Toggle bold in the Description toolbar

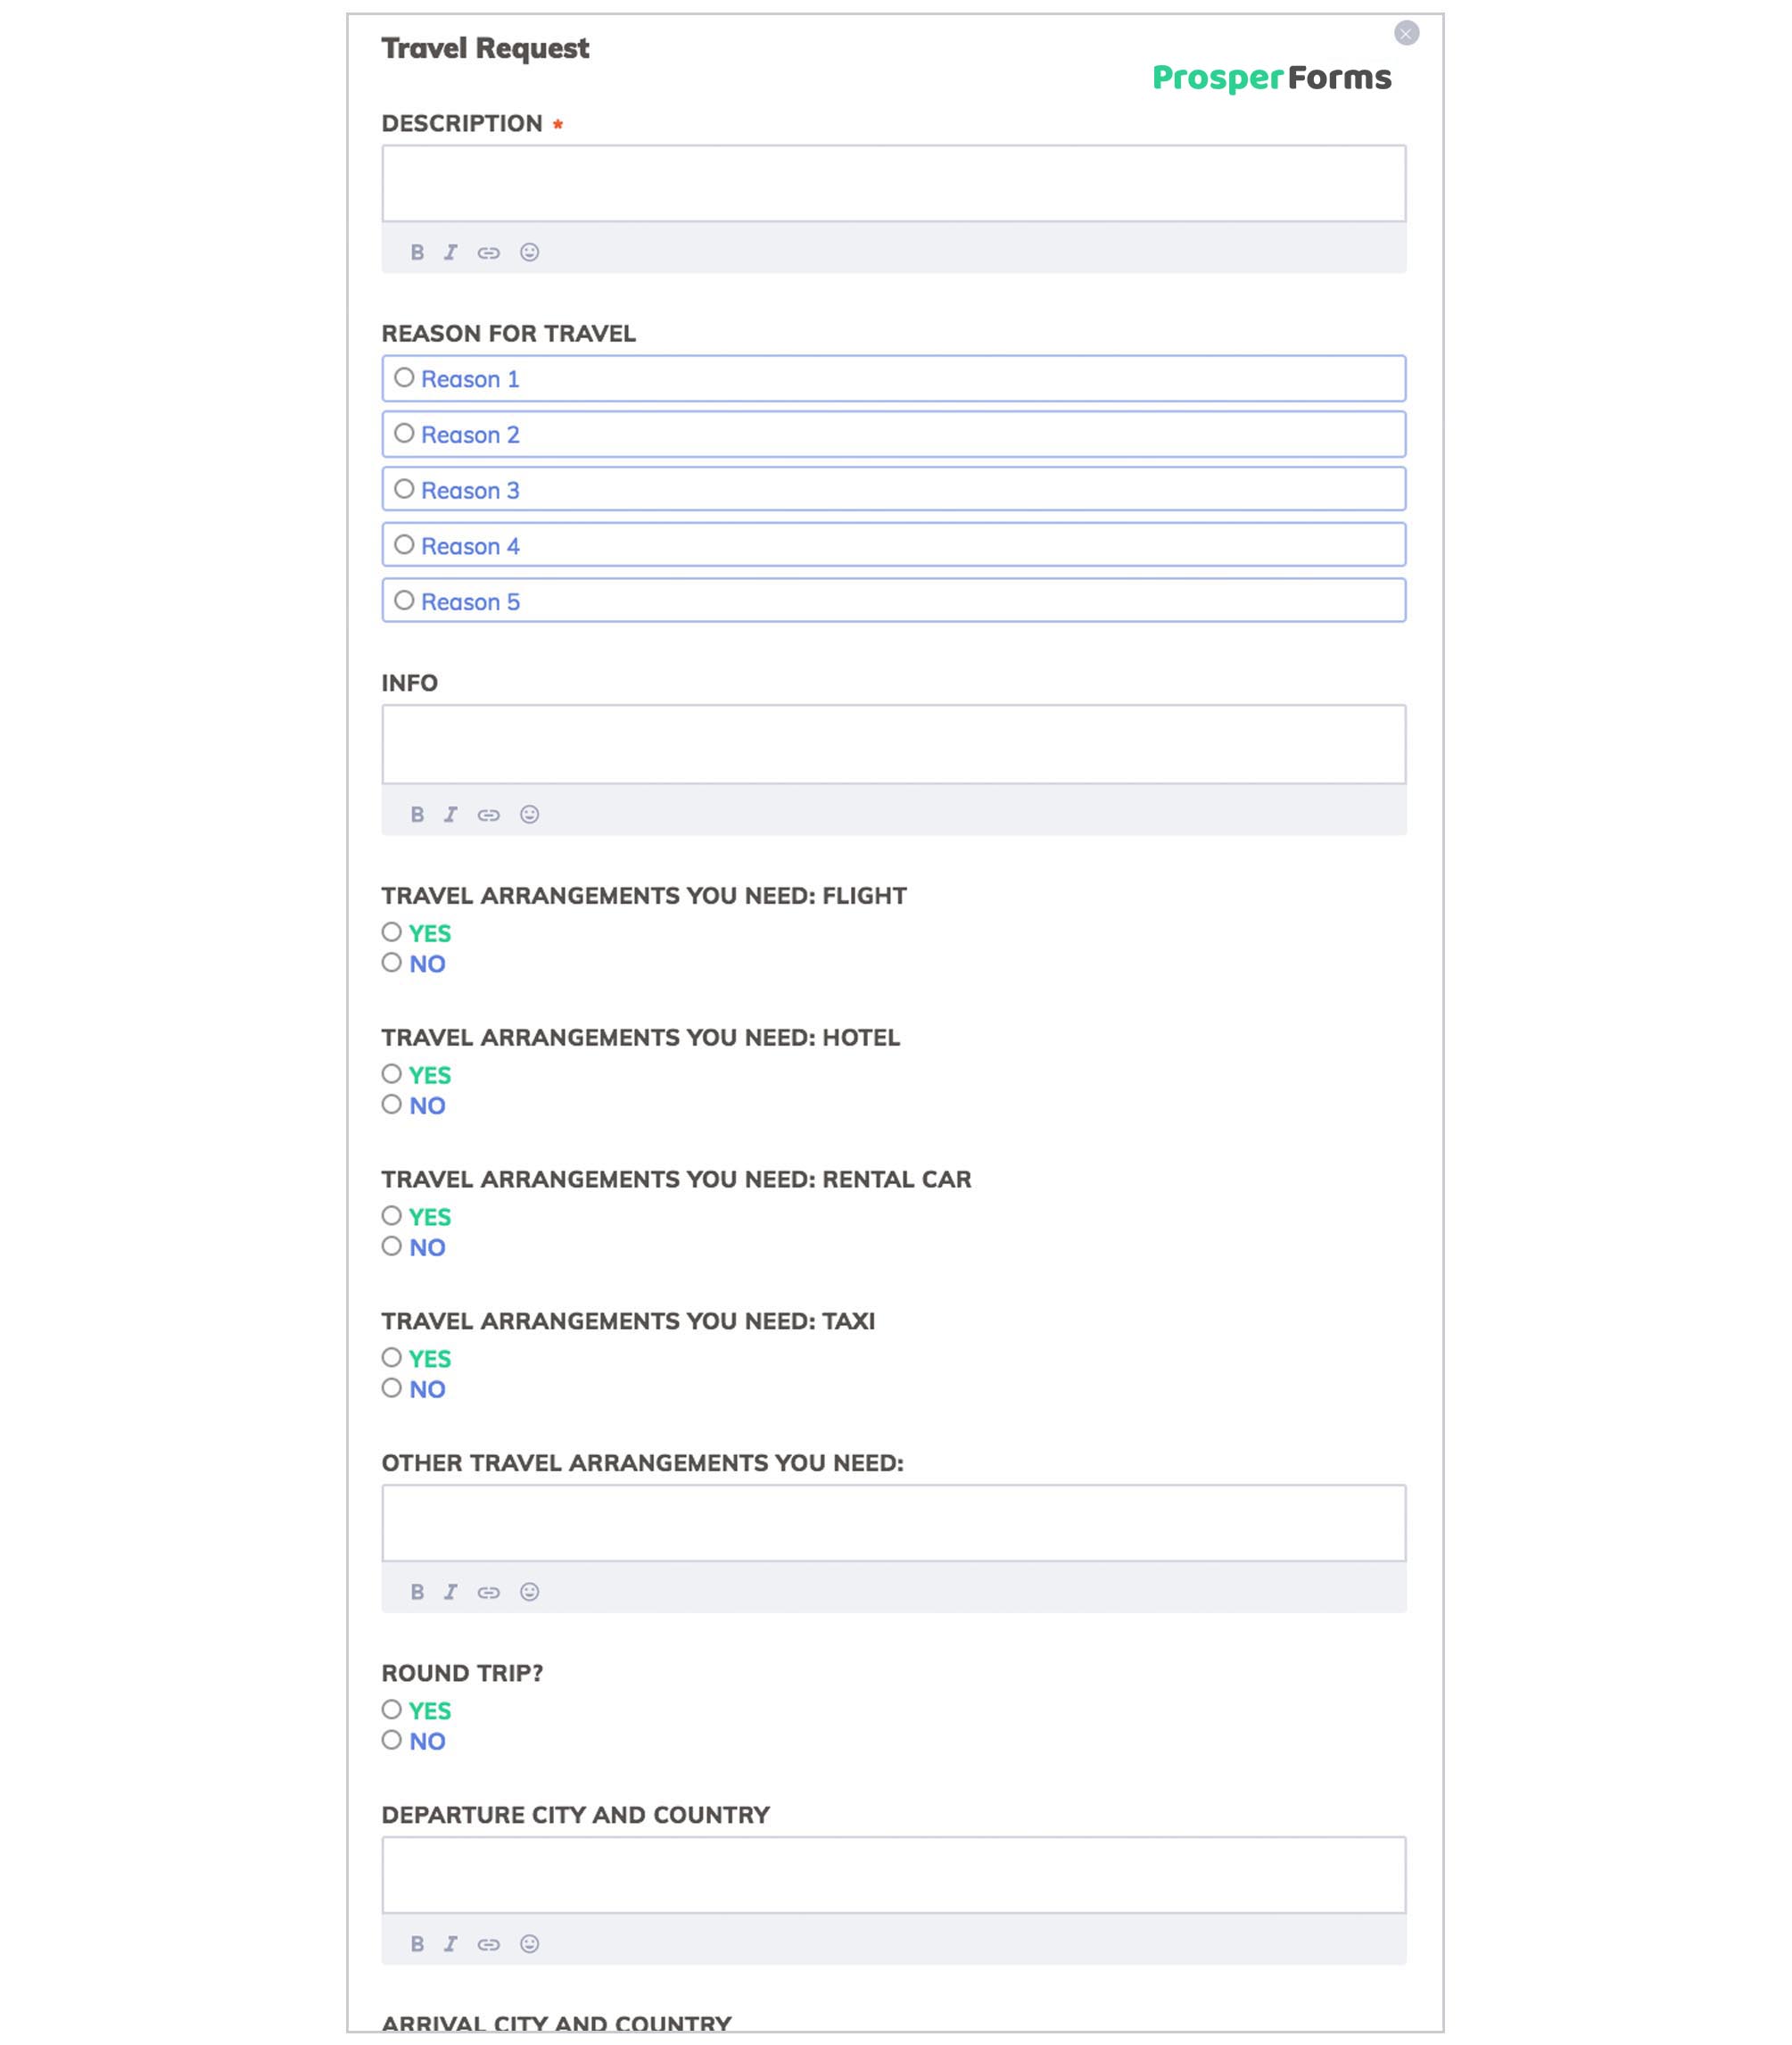click(x=419, y=253)
